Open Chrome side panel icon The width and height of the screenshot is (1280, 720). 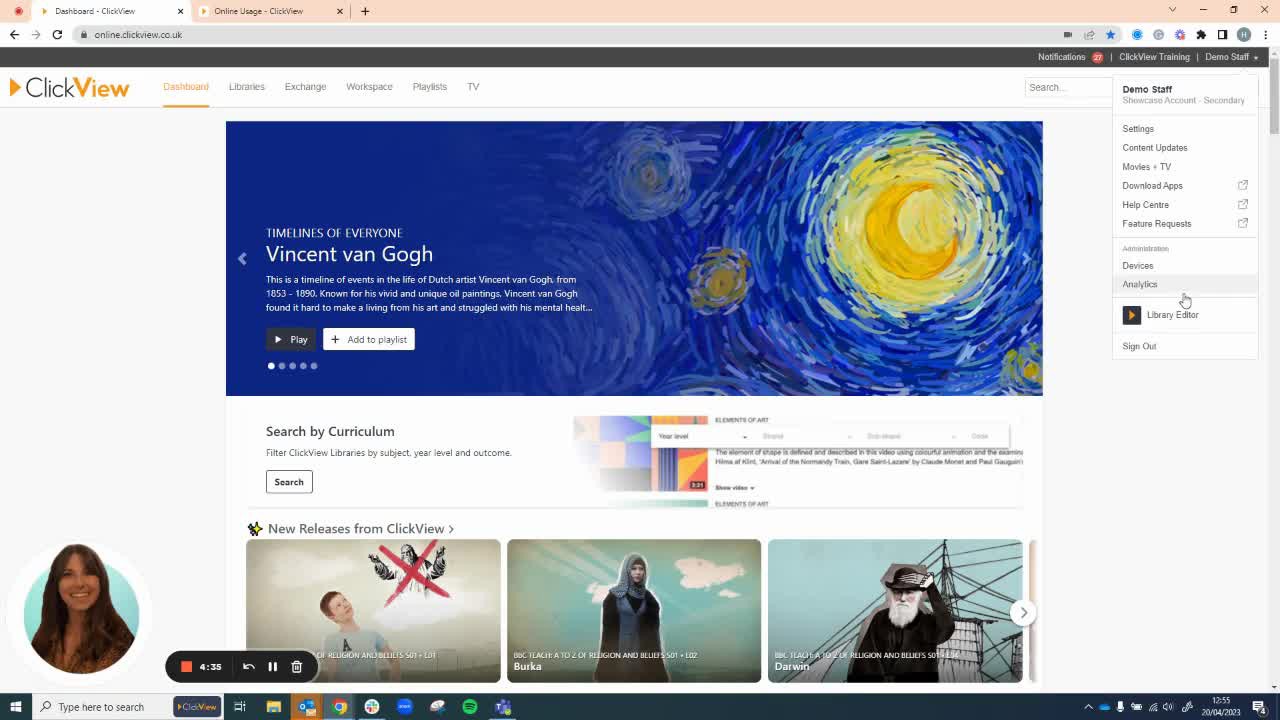1222,35
